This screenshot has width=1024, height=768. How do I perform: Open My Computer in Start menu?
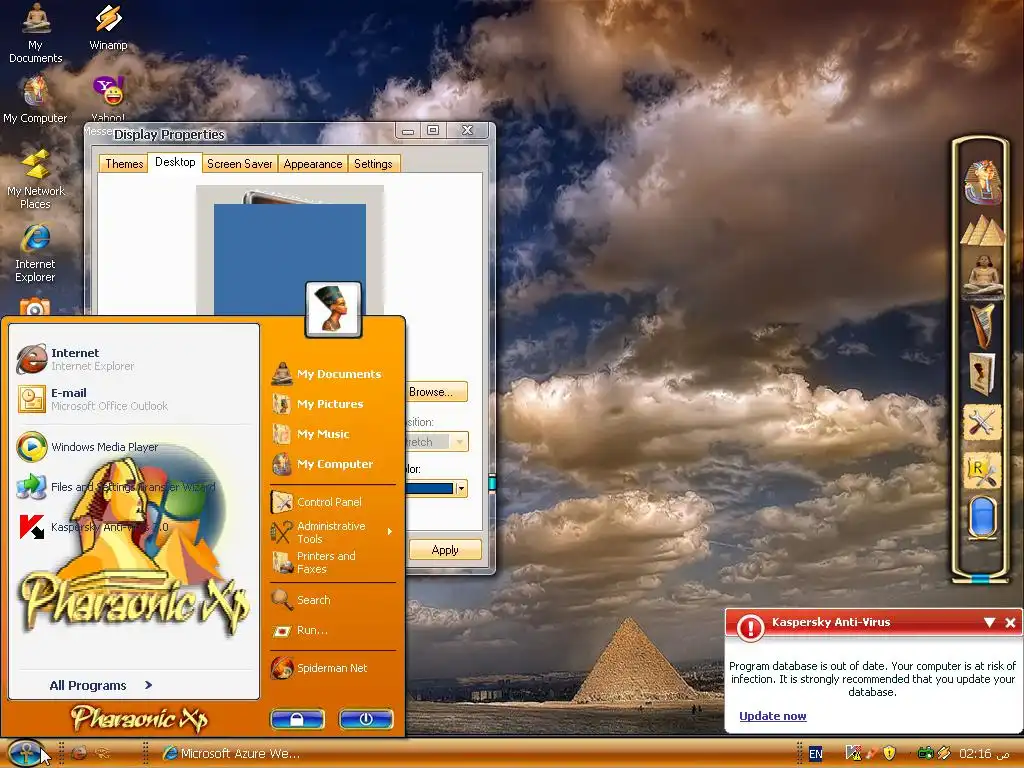click(333, 464)
